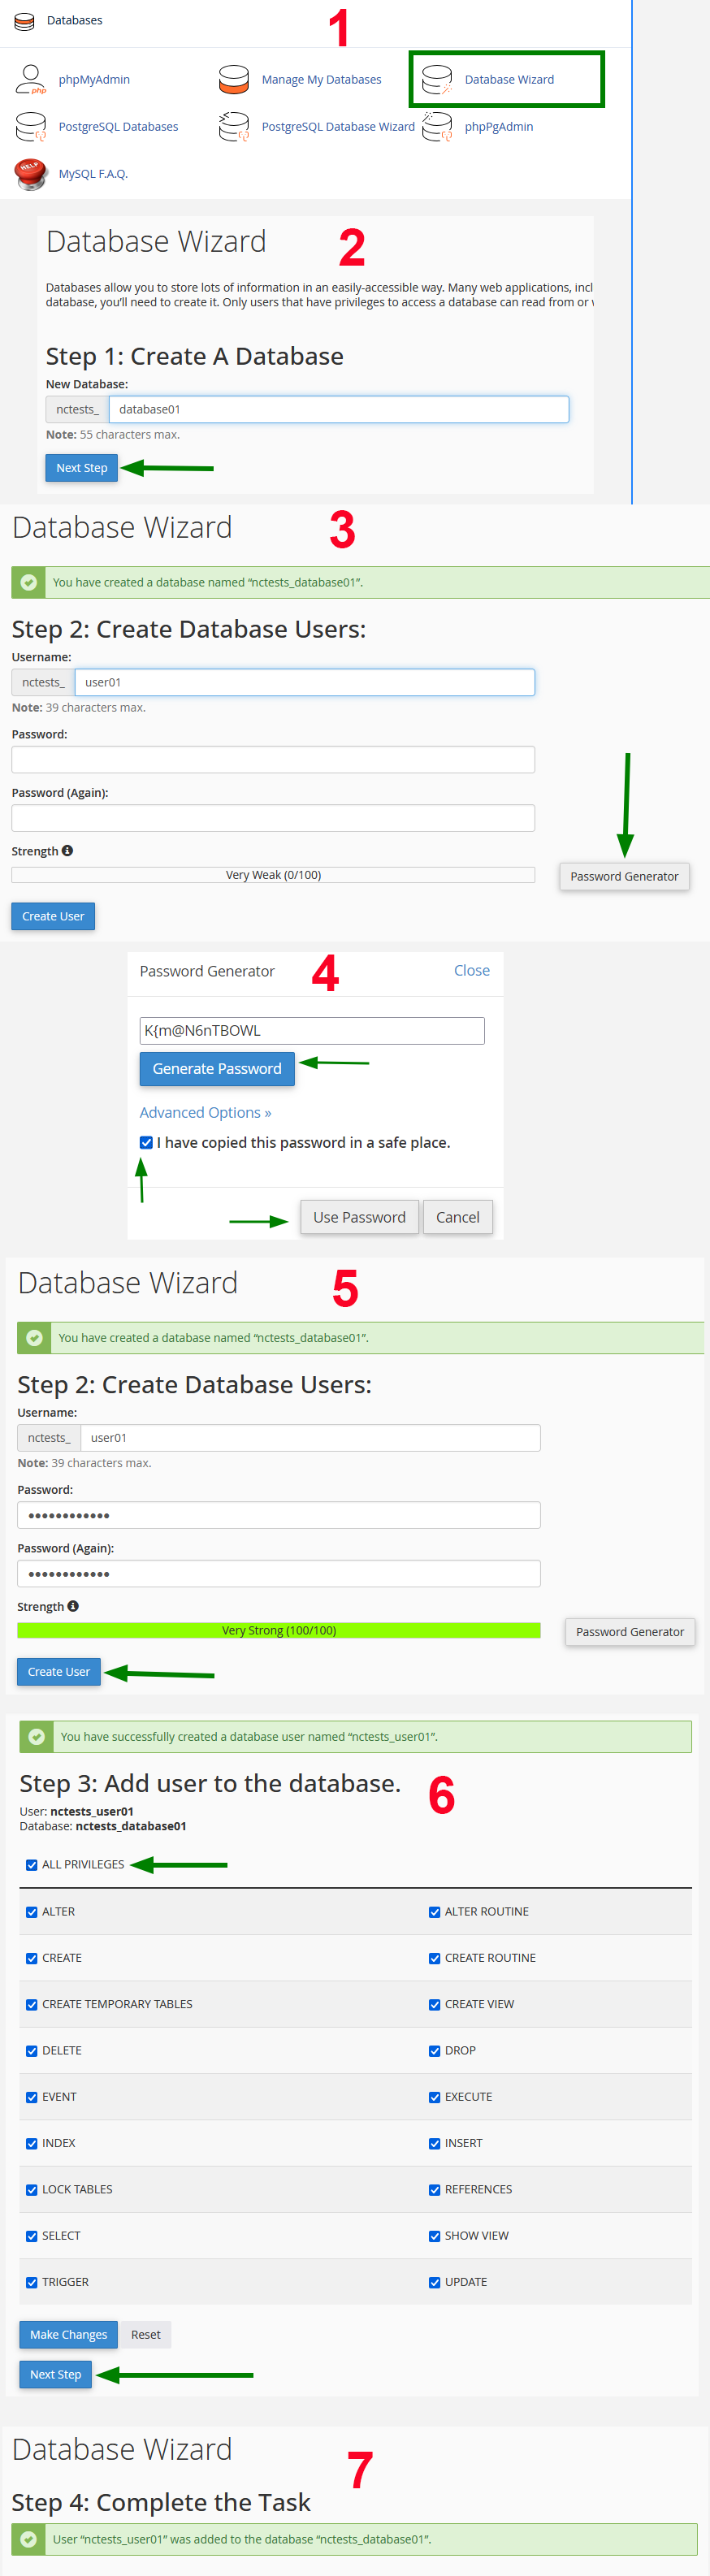Uncheck the ALTER privilege checkbox
This screenshot has height=2576, width=710.
[32, 1912]
